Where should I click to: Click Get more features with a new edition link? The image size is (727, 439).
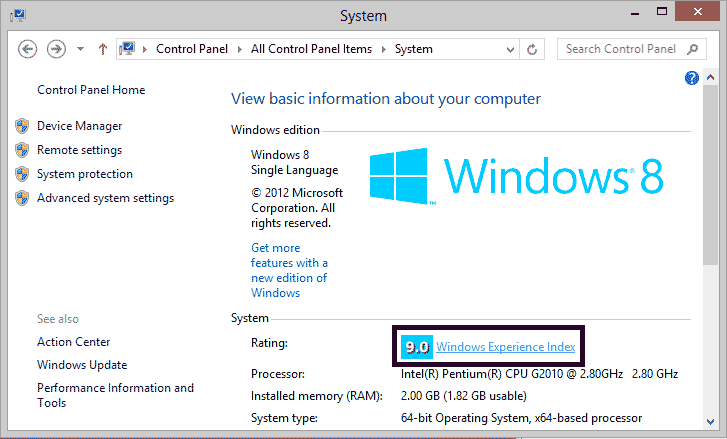(x=289, y=270)
